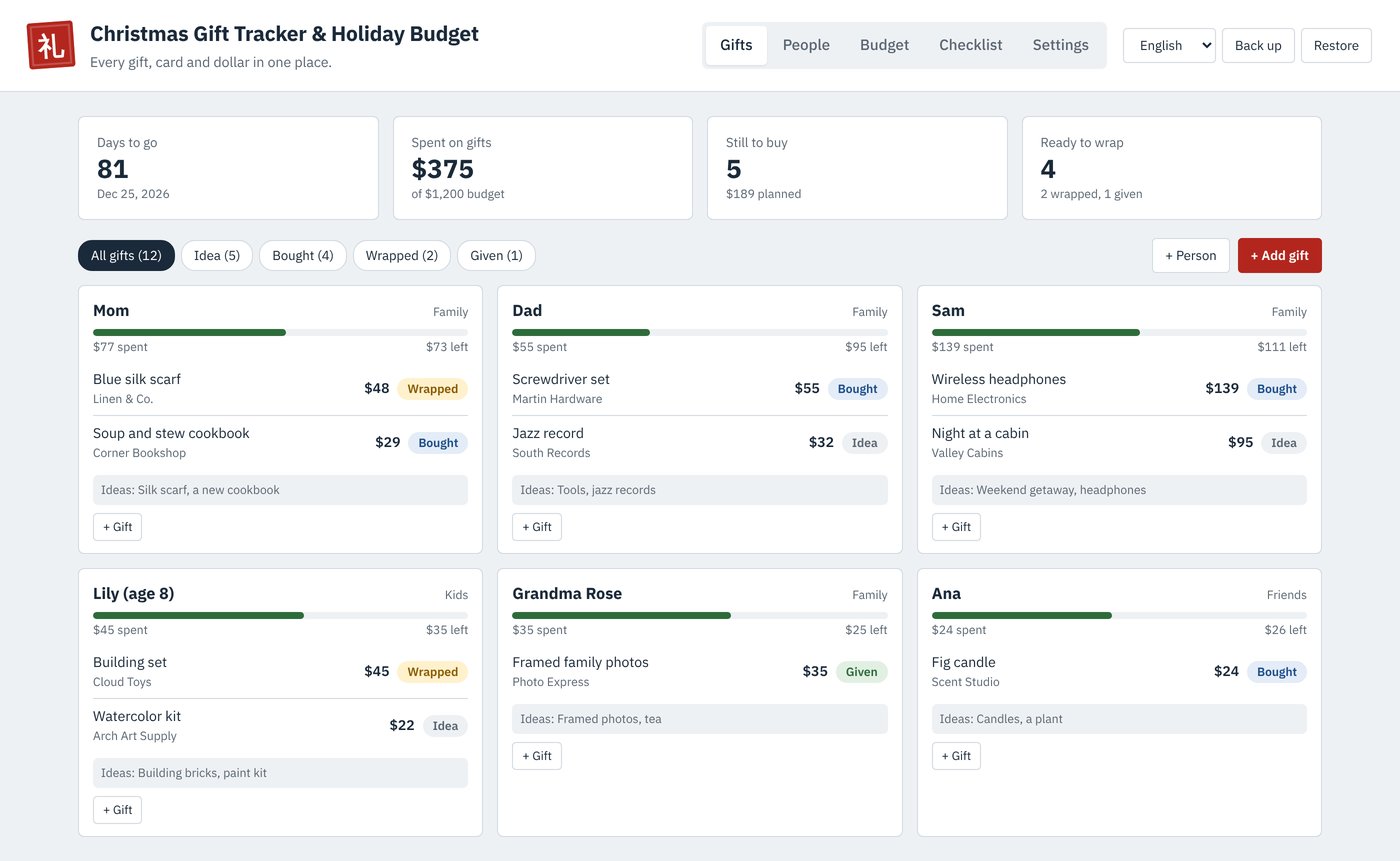
Task: Add a gift in Grandma Rose's card
Action: (537, 756)
